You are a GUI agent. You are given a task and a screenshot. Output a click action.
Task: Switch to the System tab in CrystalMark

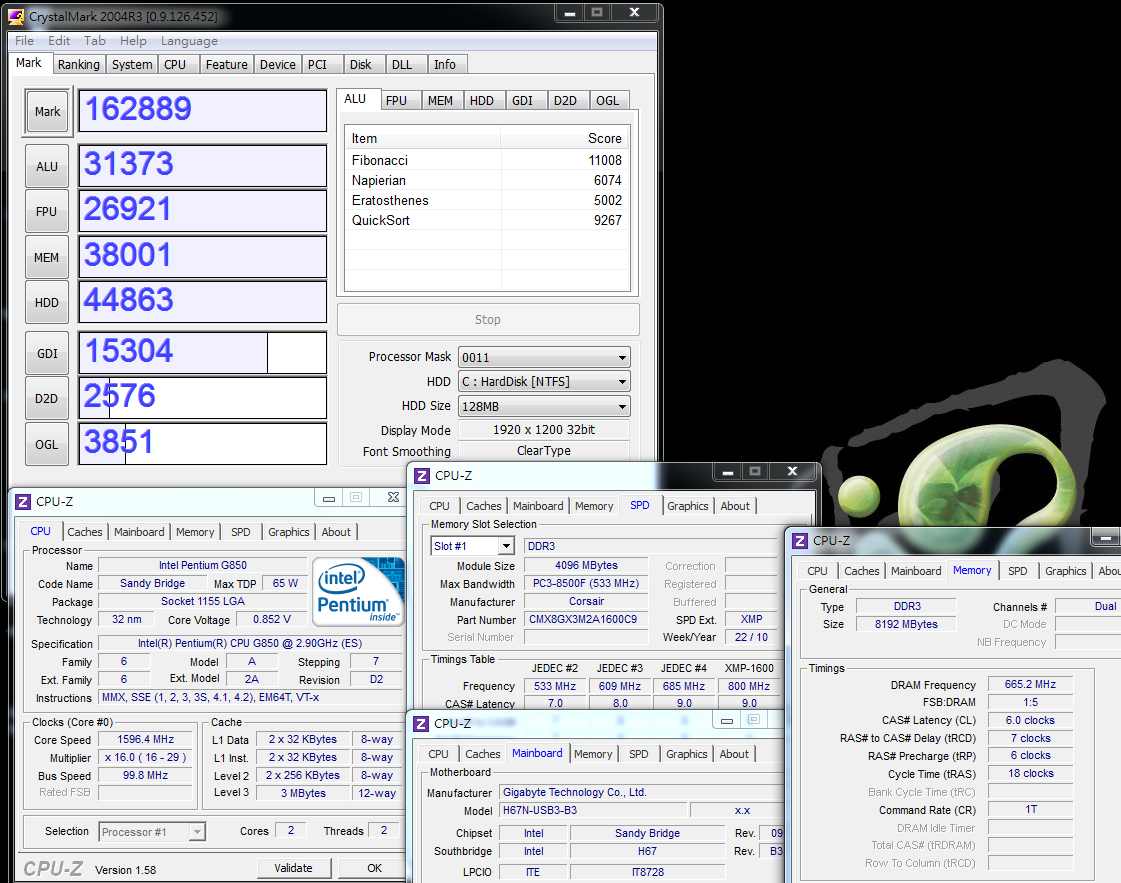pos(132,64)
